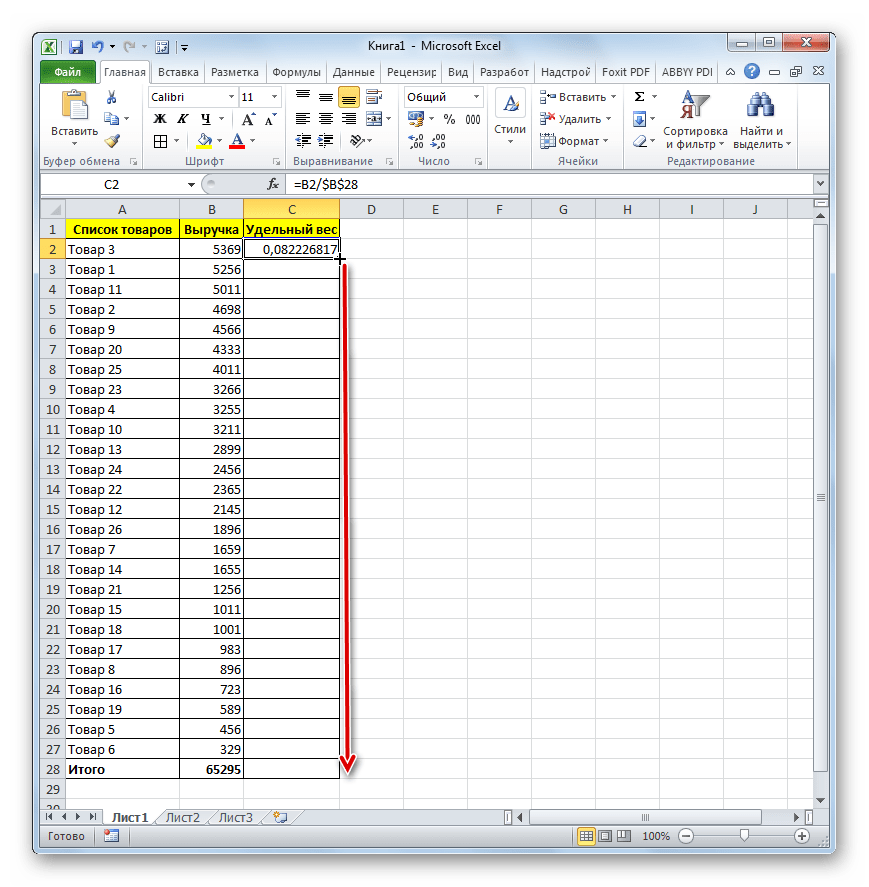Click the AutoSum sigma icon
The image size is (869, 887).
(x=639, y=97)
